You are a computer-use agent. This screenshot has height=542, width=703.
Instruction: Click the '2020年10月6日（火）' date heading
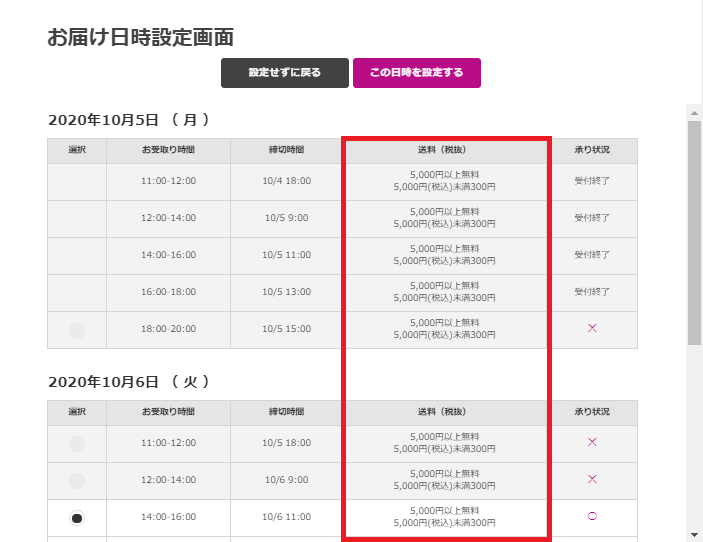pyautogui.click(x=129, y=382)
